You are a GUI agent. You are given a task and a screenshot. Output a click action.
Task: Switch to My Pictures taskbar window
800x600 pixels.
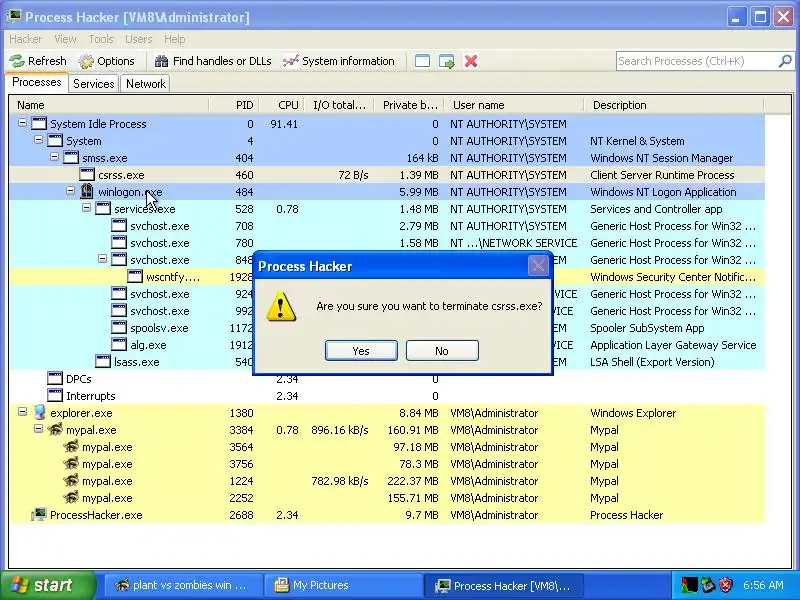pyautogui.click(x=342, y=585)
